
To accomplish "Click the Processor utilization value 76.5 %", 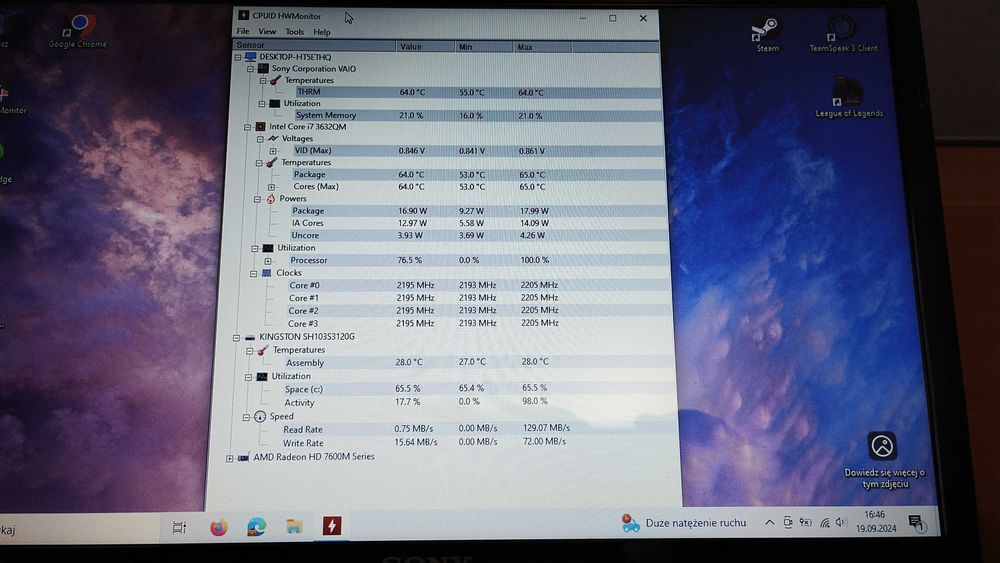I will (x=409, y=260).
